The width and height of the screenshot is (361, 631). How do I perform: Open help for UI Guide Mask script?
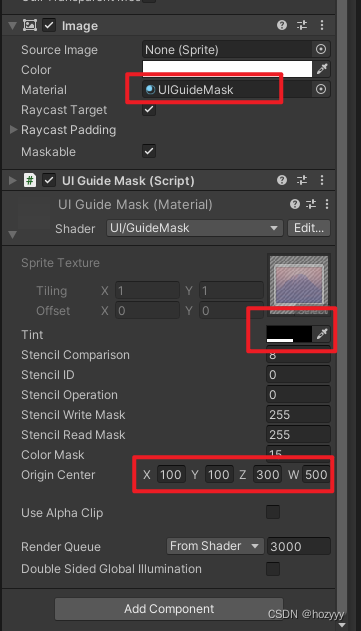coord(282,180)
